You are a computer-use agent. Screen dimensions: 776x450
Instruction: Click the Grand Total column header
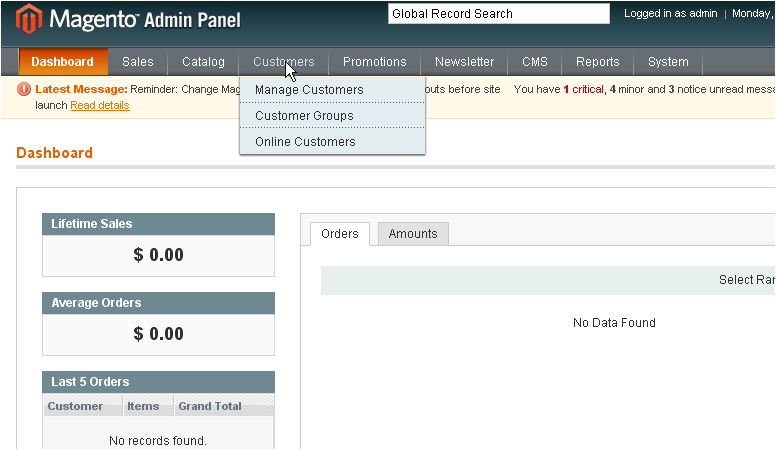[x=224, y=406]
